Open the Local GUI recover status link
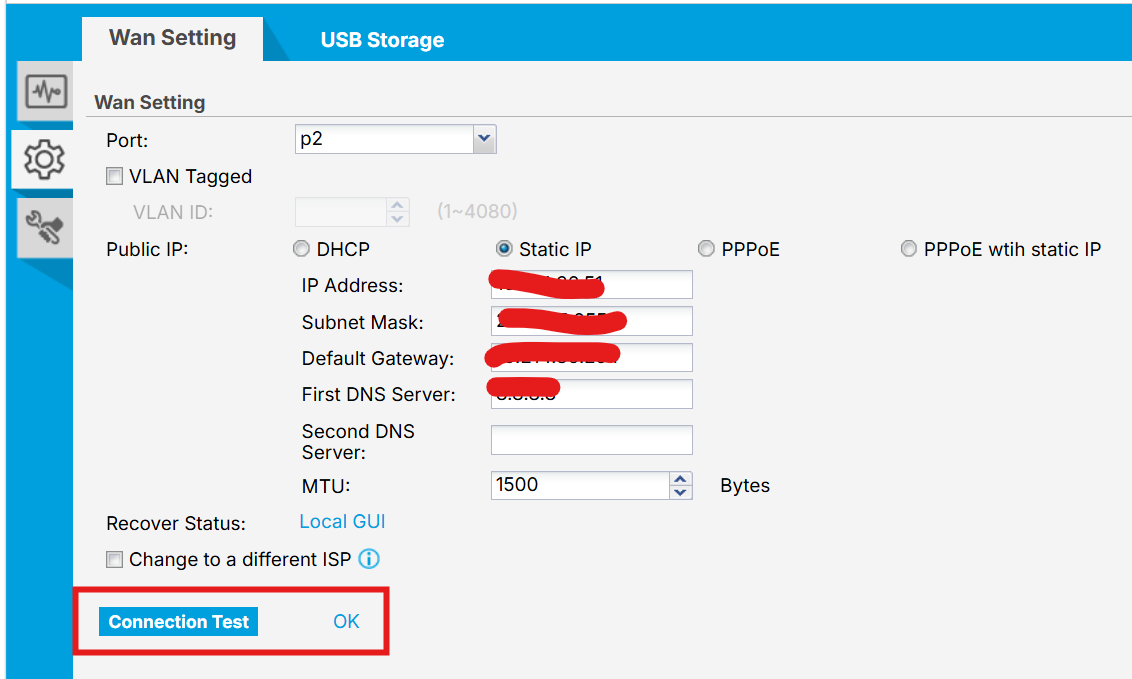The image size is (1132, 679). point(342,522)
